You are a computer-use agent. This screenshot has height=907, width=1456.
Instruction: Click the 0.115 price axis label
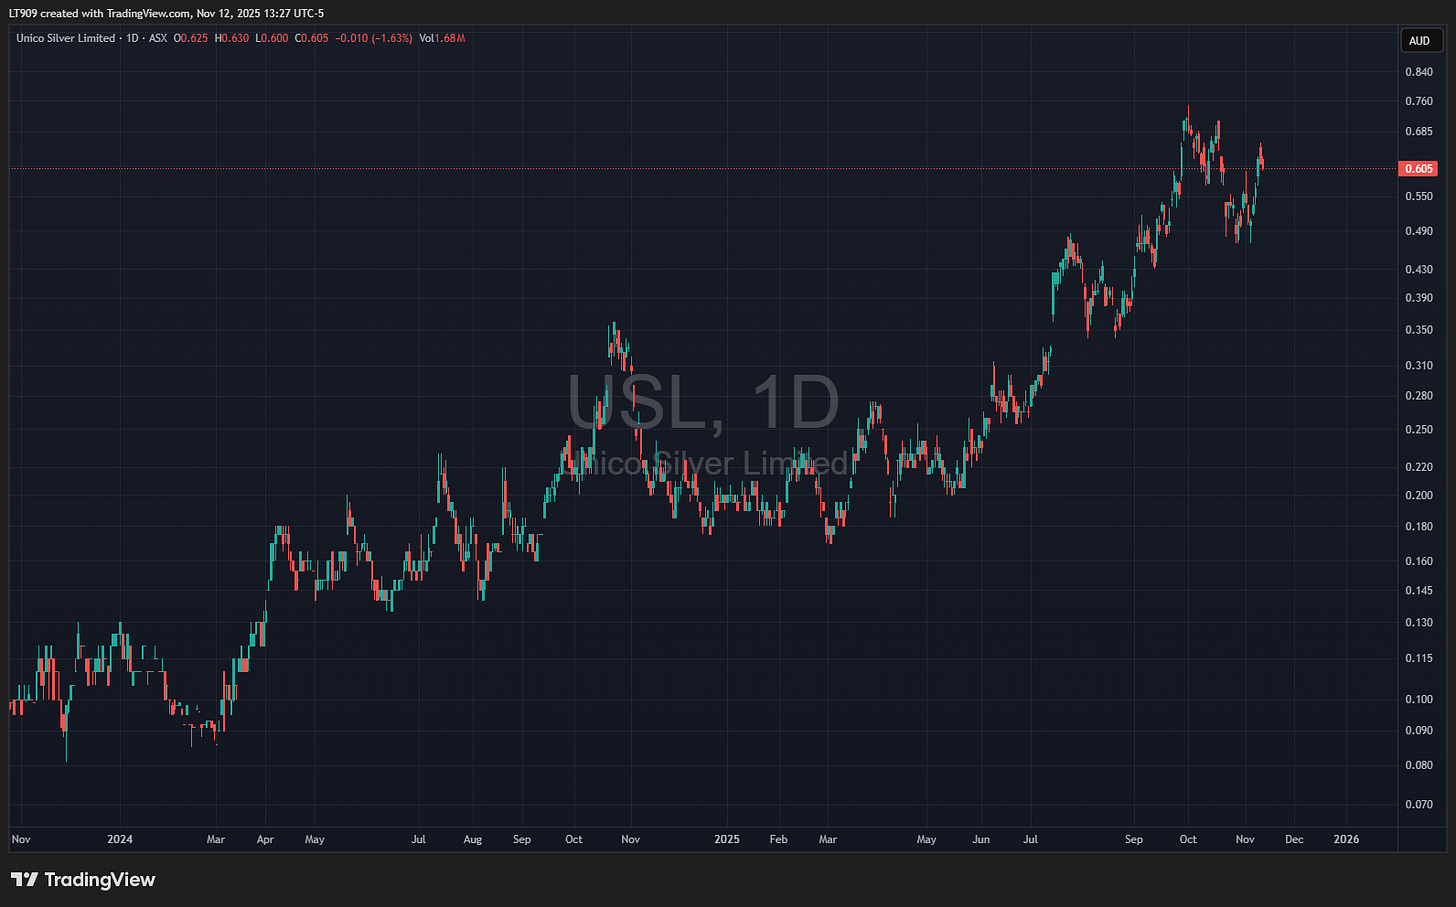pos(1418,659)
